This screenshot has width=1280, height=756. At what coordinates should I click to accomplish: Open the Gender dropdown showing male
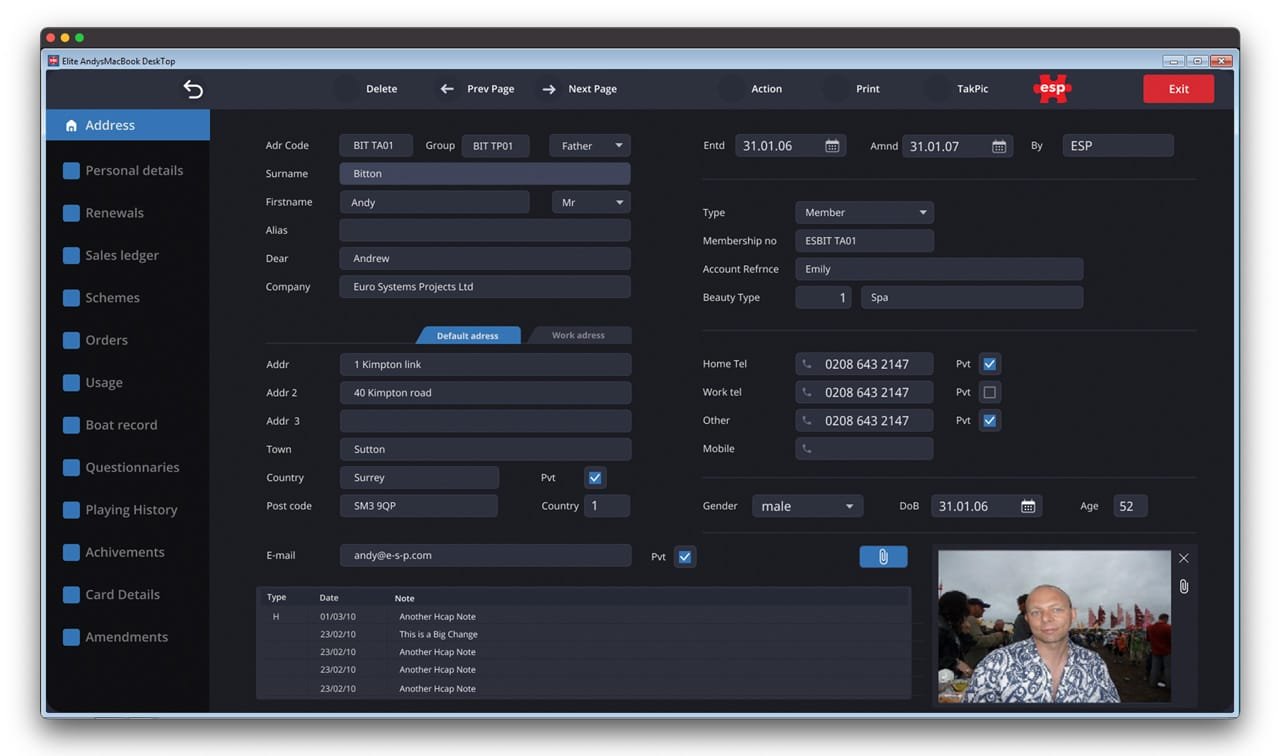click(x=807, y=505)
